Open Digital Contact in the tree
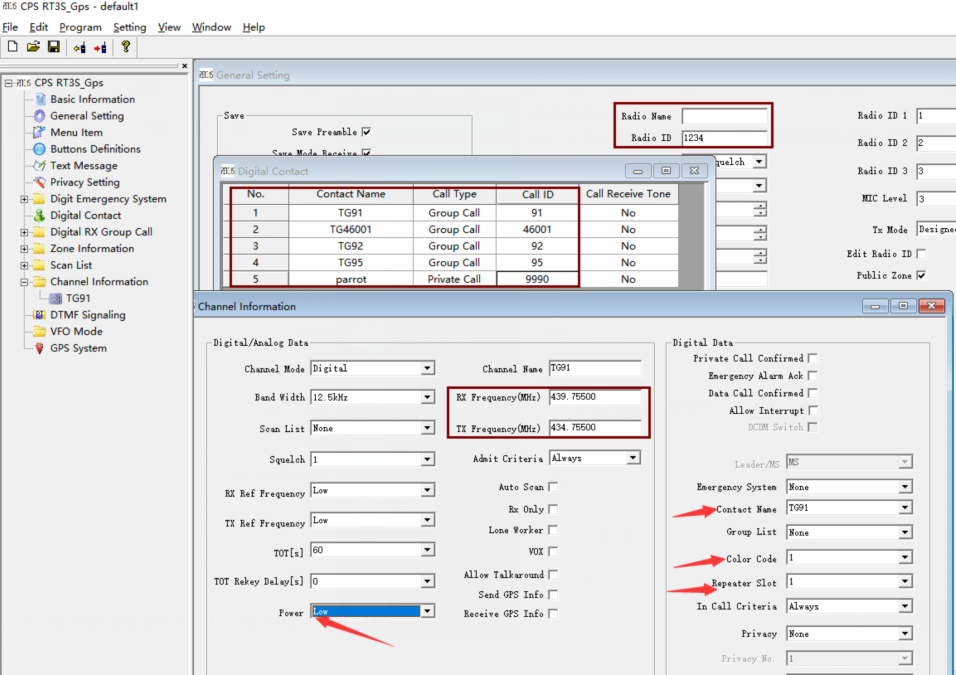This screenshot has width=956, height=675. (x=85, y=215)
